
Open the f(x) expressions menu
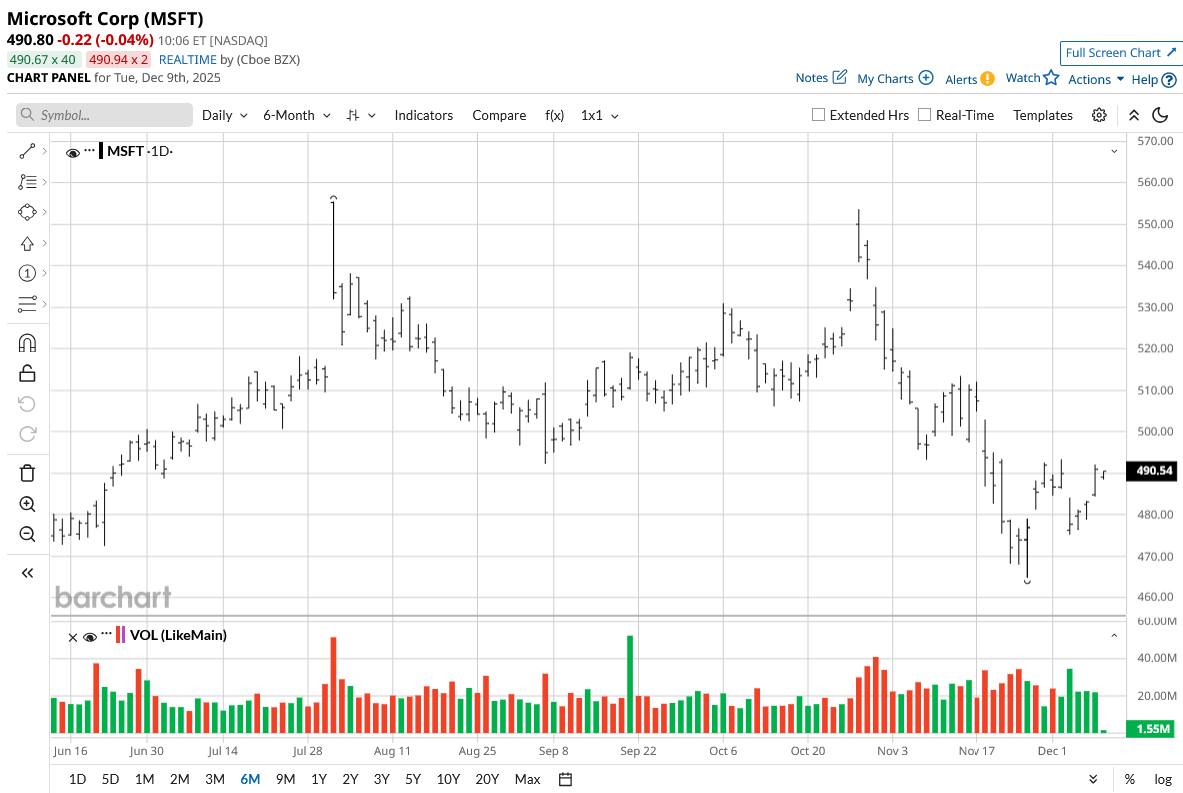(x=555, y=115)
